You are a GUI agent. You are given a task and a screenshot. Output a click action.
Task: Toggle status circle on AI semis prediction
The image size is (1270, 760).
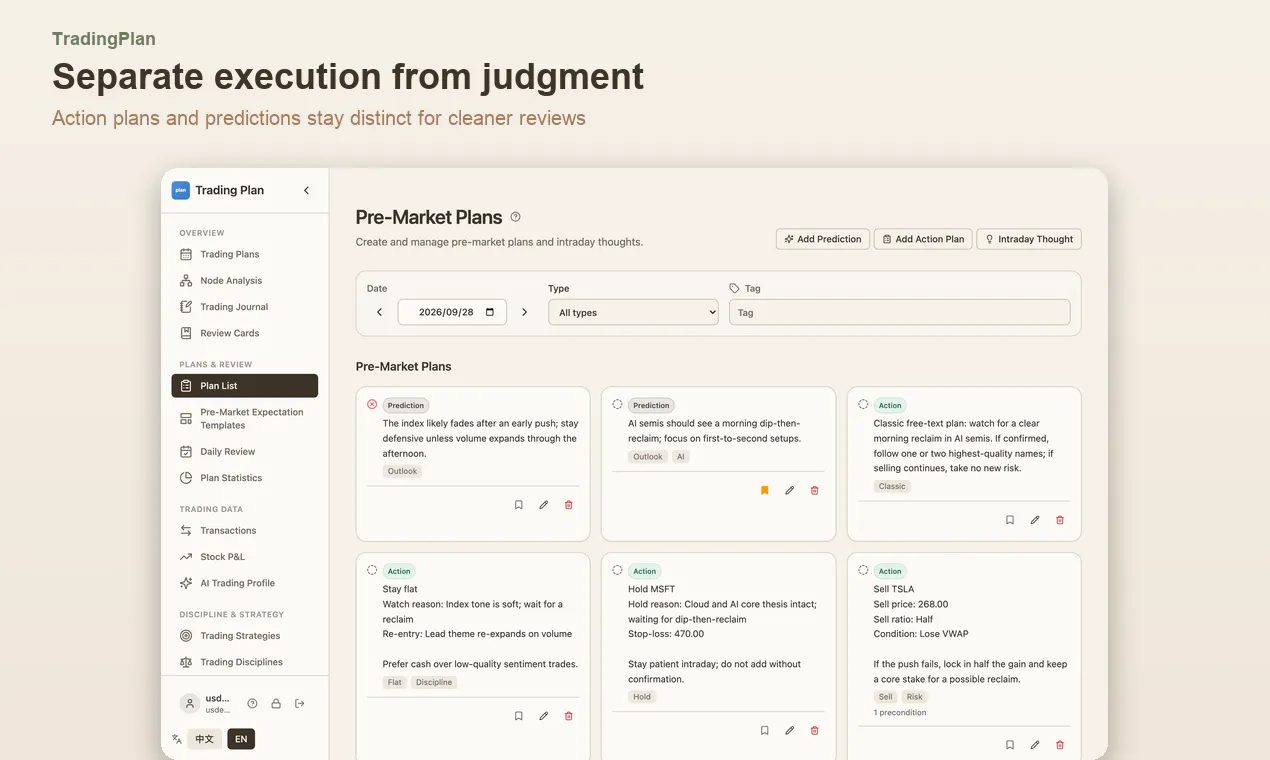click(x=617, y=405)
